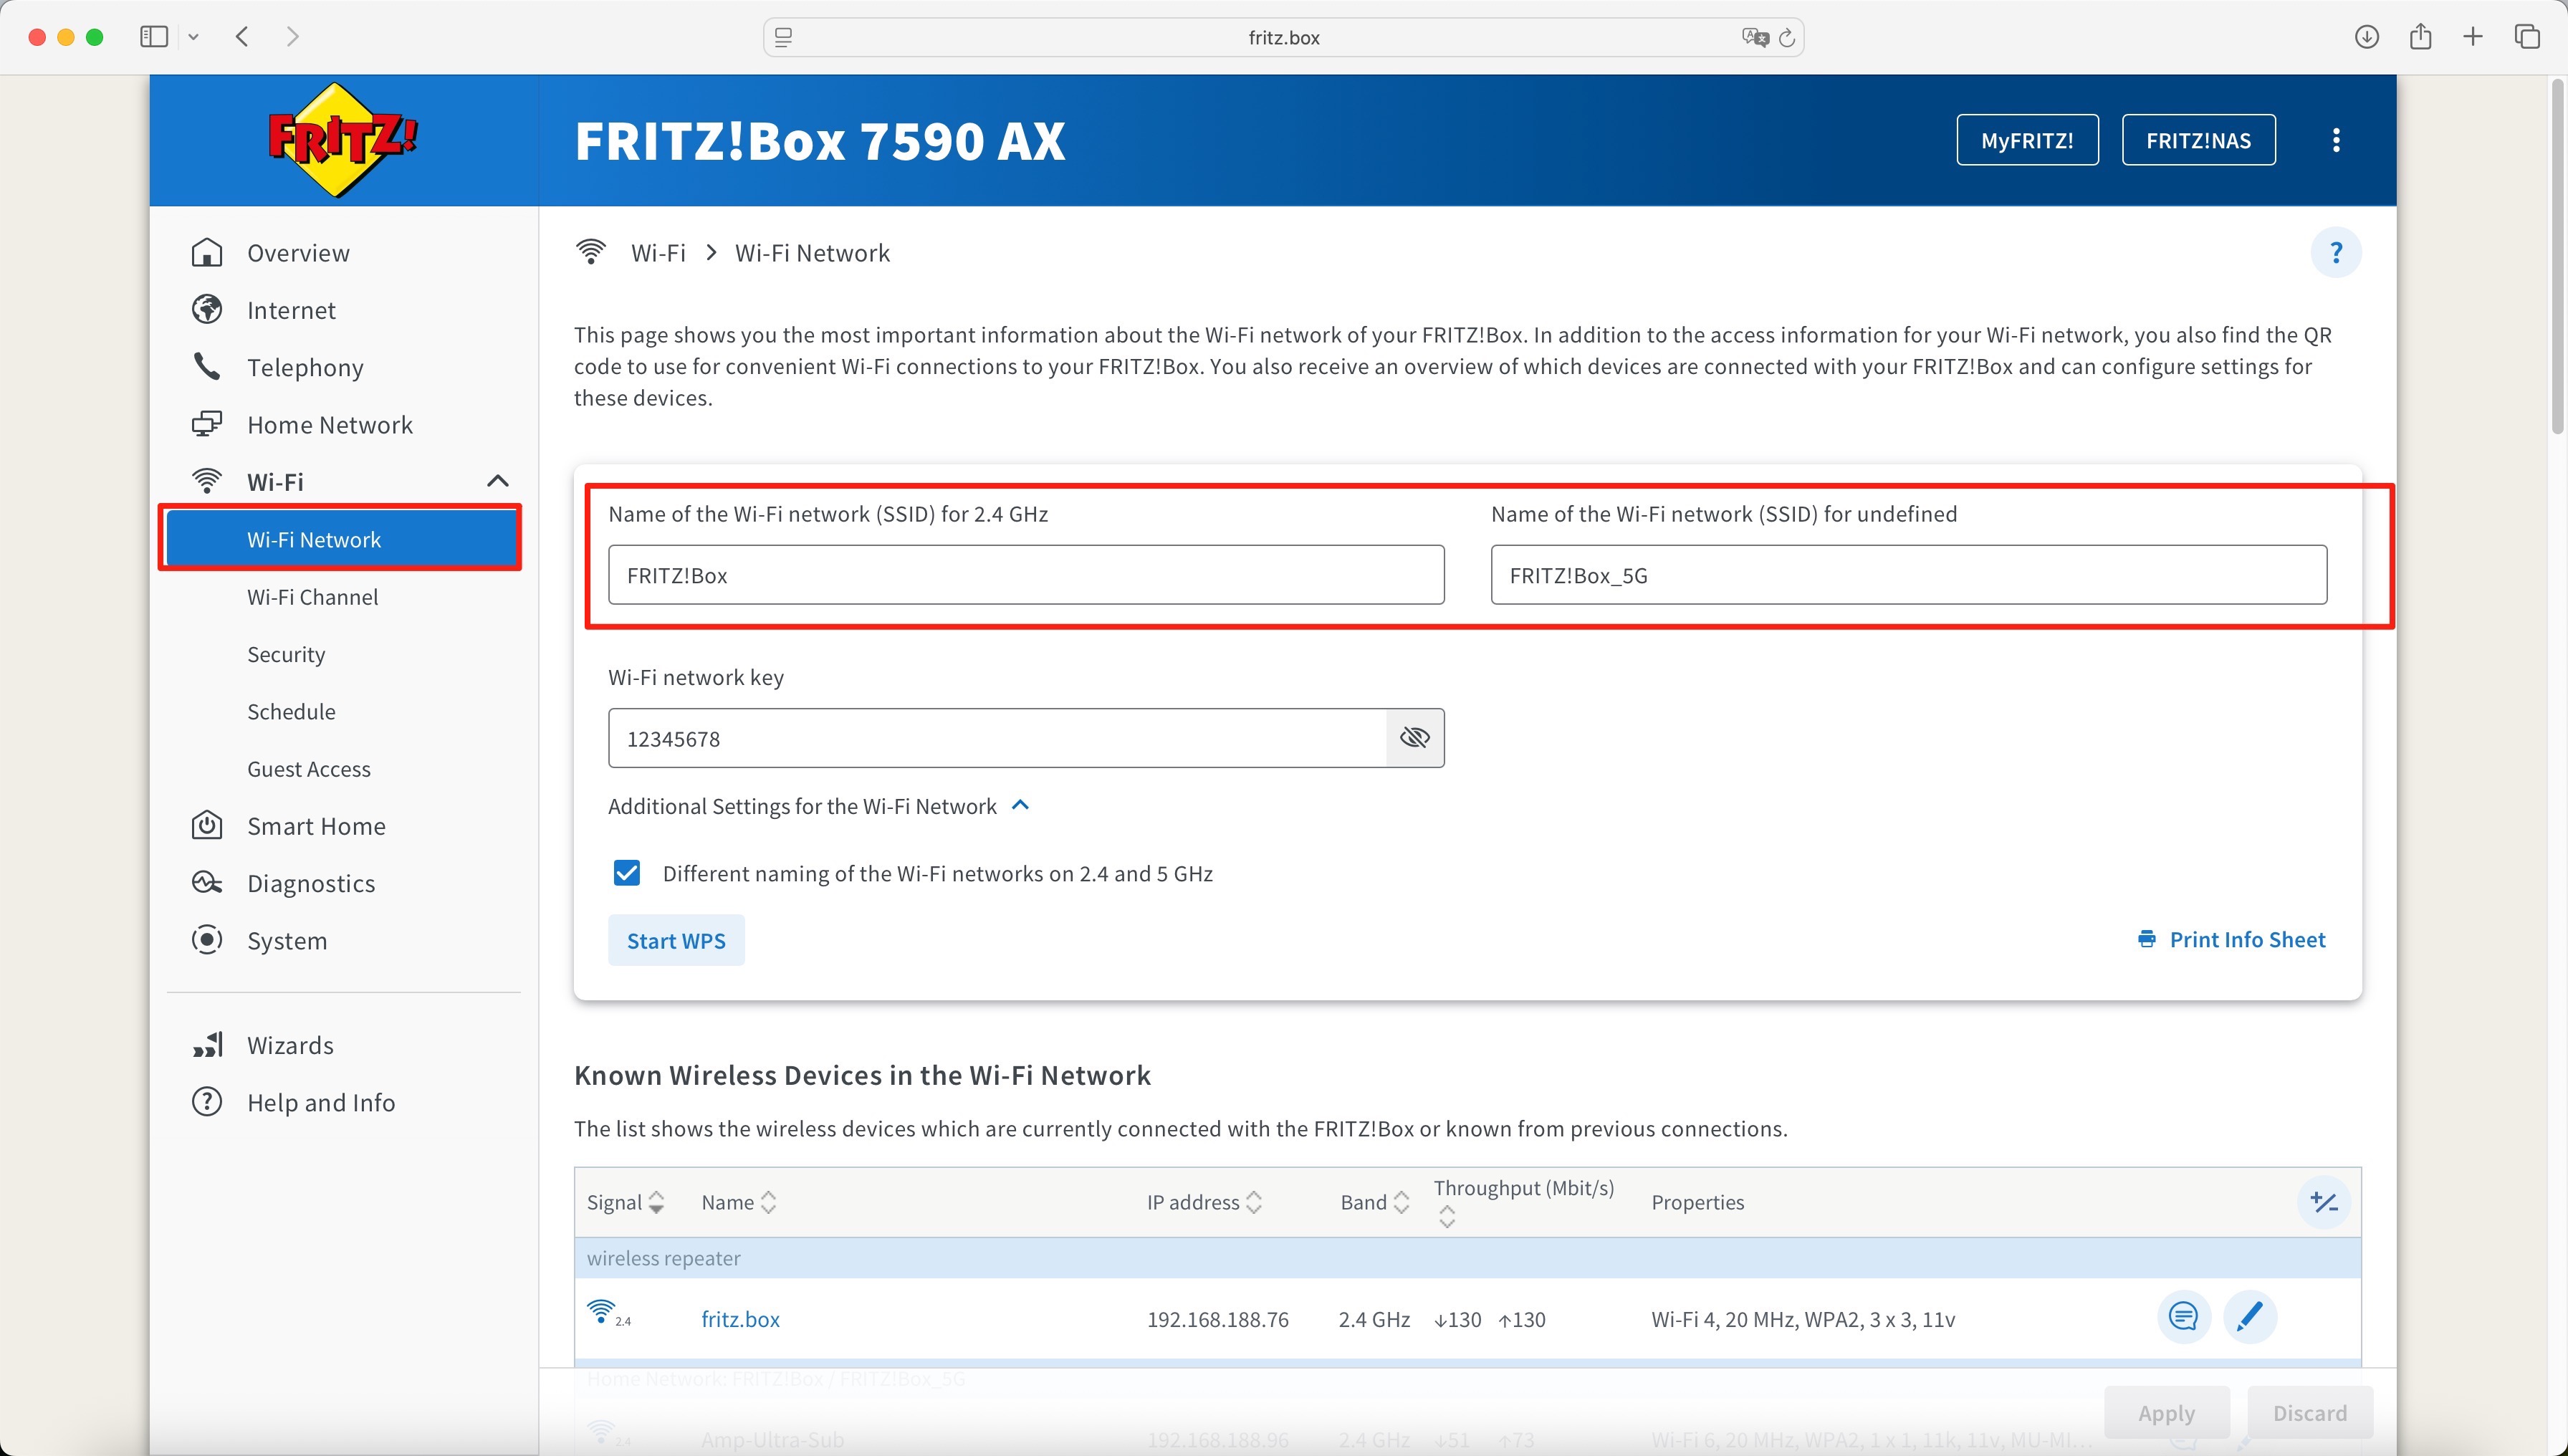Screen dimensions: 2568x1456
Task: Click the Safari sidebar toggle icon
Action: [154, 37]
